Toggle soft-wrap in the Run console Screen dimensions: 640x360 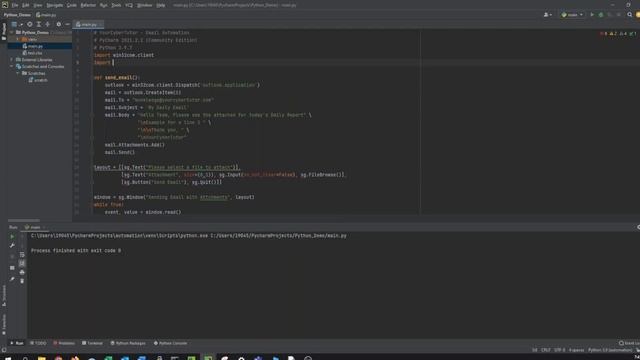coord(22,255)
